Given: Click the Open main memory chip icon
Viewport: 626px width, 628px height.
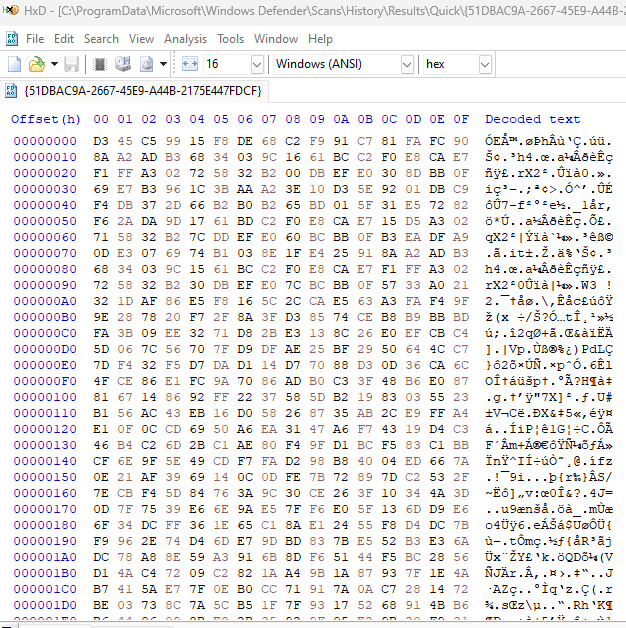Looking at the screenshot, I should click(x=99, y=64).
